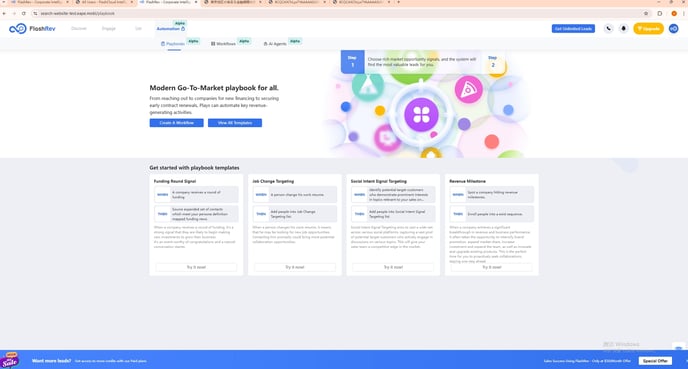Screen dimensions: 688x369
Task: Open the notifications bell icon
Action: 624,29
